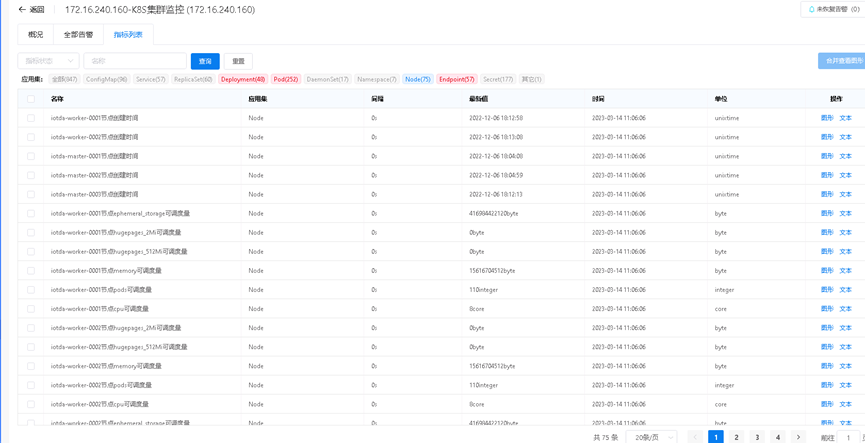Open 图形 for iotda-worker-0001 hugepages_2Mi可调度量 row
The height and width of the screenshot is (443, 865).
coord(827,233)
